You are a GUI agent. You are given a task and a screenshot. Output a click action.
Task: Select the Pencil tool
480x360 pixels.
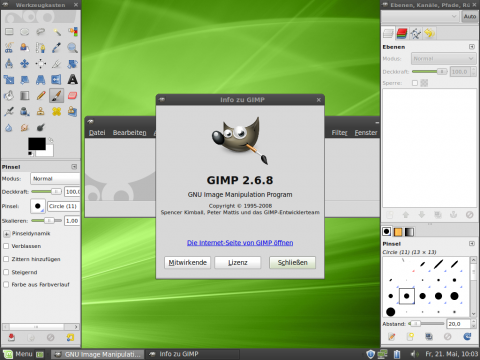41,96
